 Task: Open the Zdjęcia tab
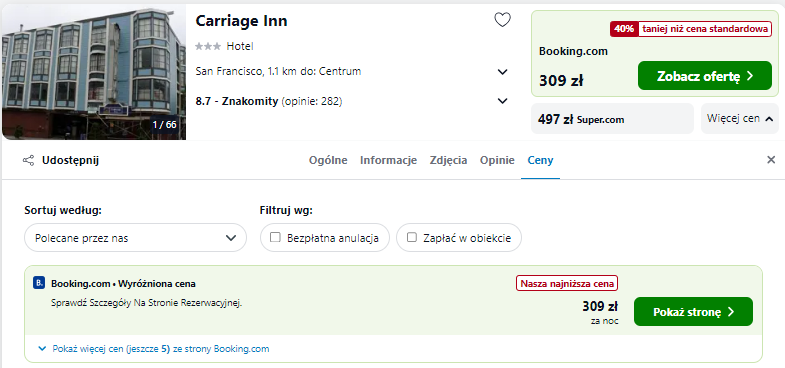(449, 160)
